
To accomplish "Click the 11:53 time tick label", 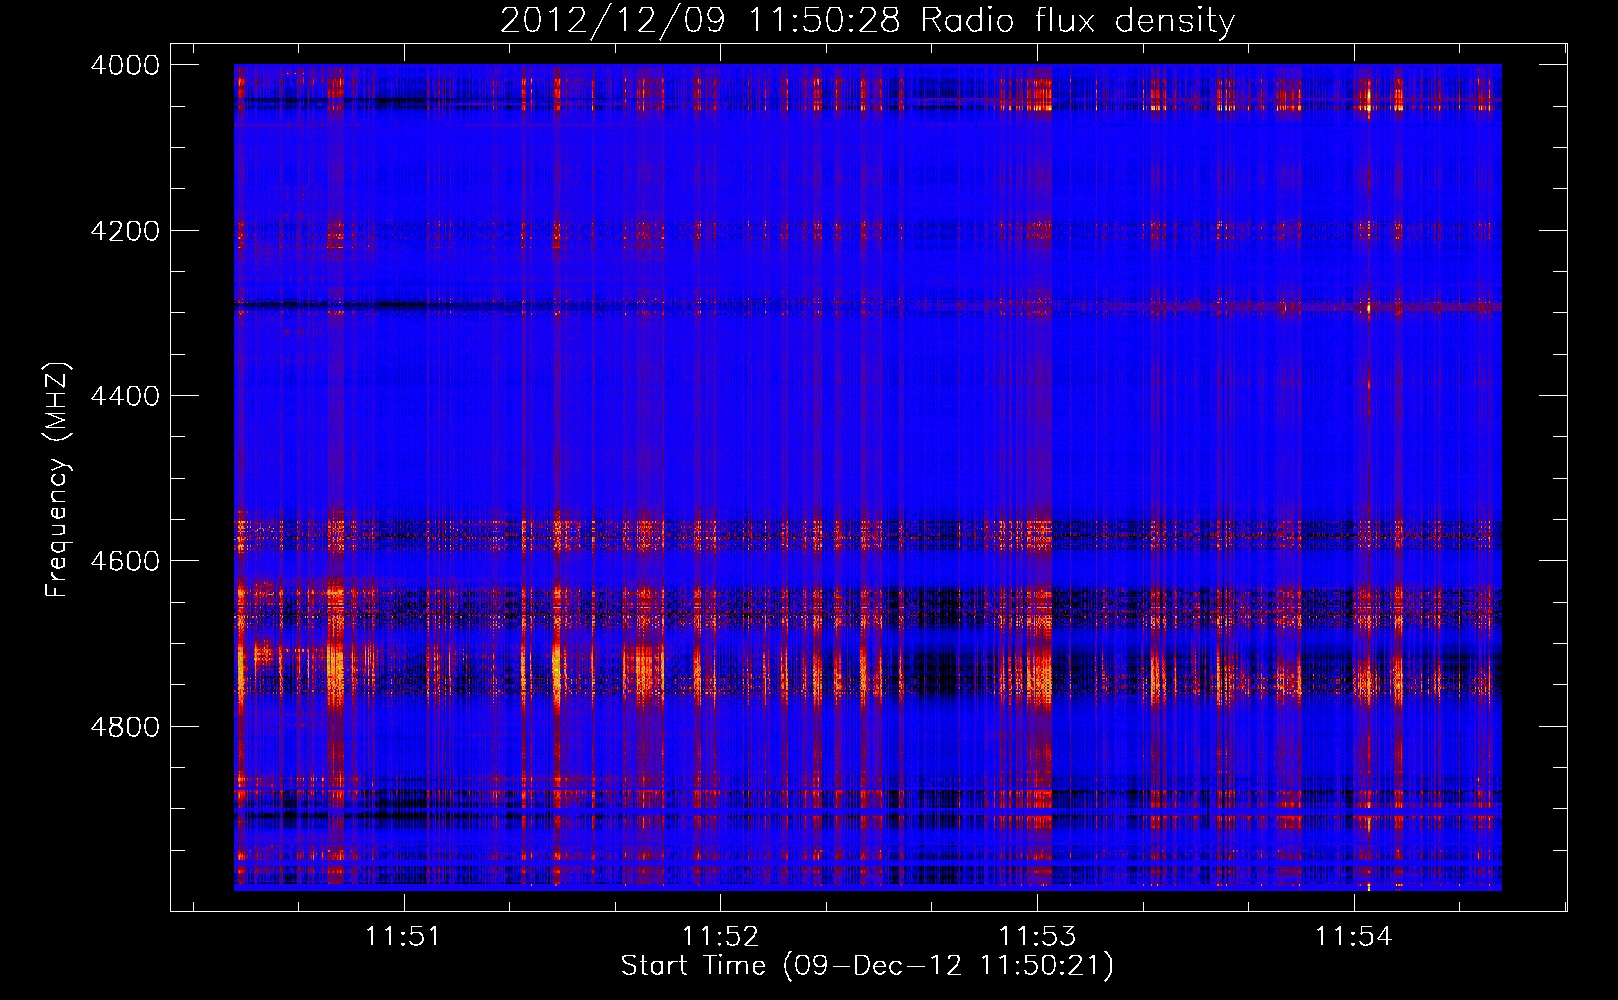I will coord(1037,937).
